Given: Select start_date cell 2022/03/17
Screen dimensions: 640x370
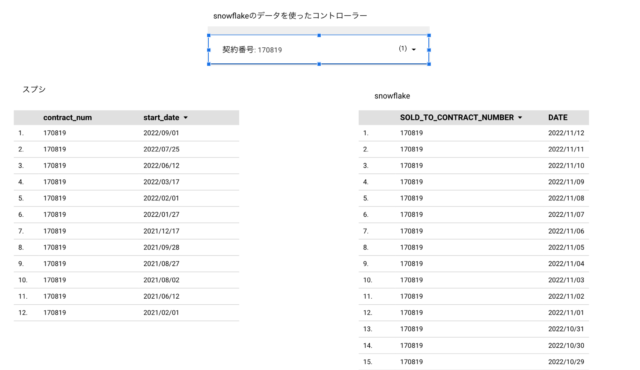Looking at the screenshot, I should pyautogui.click(x=161, y=182).
